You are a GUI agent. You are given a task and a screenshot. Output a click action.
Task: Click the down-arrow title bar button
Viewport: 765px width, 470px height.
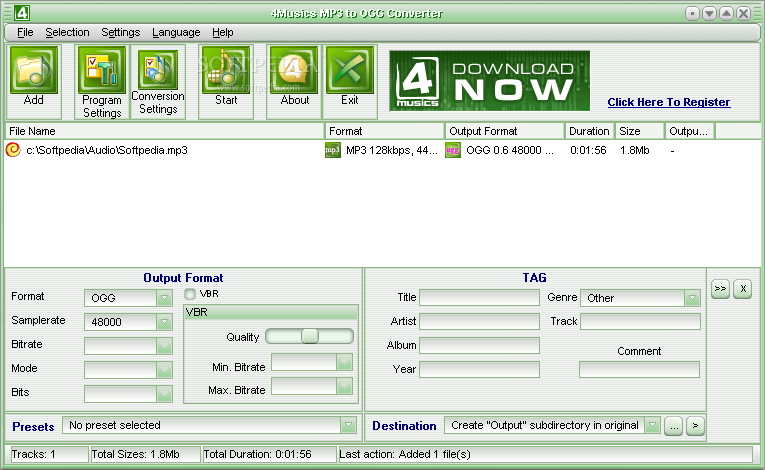pos(709,14)
